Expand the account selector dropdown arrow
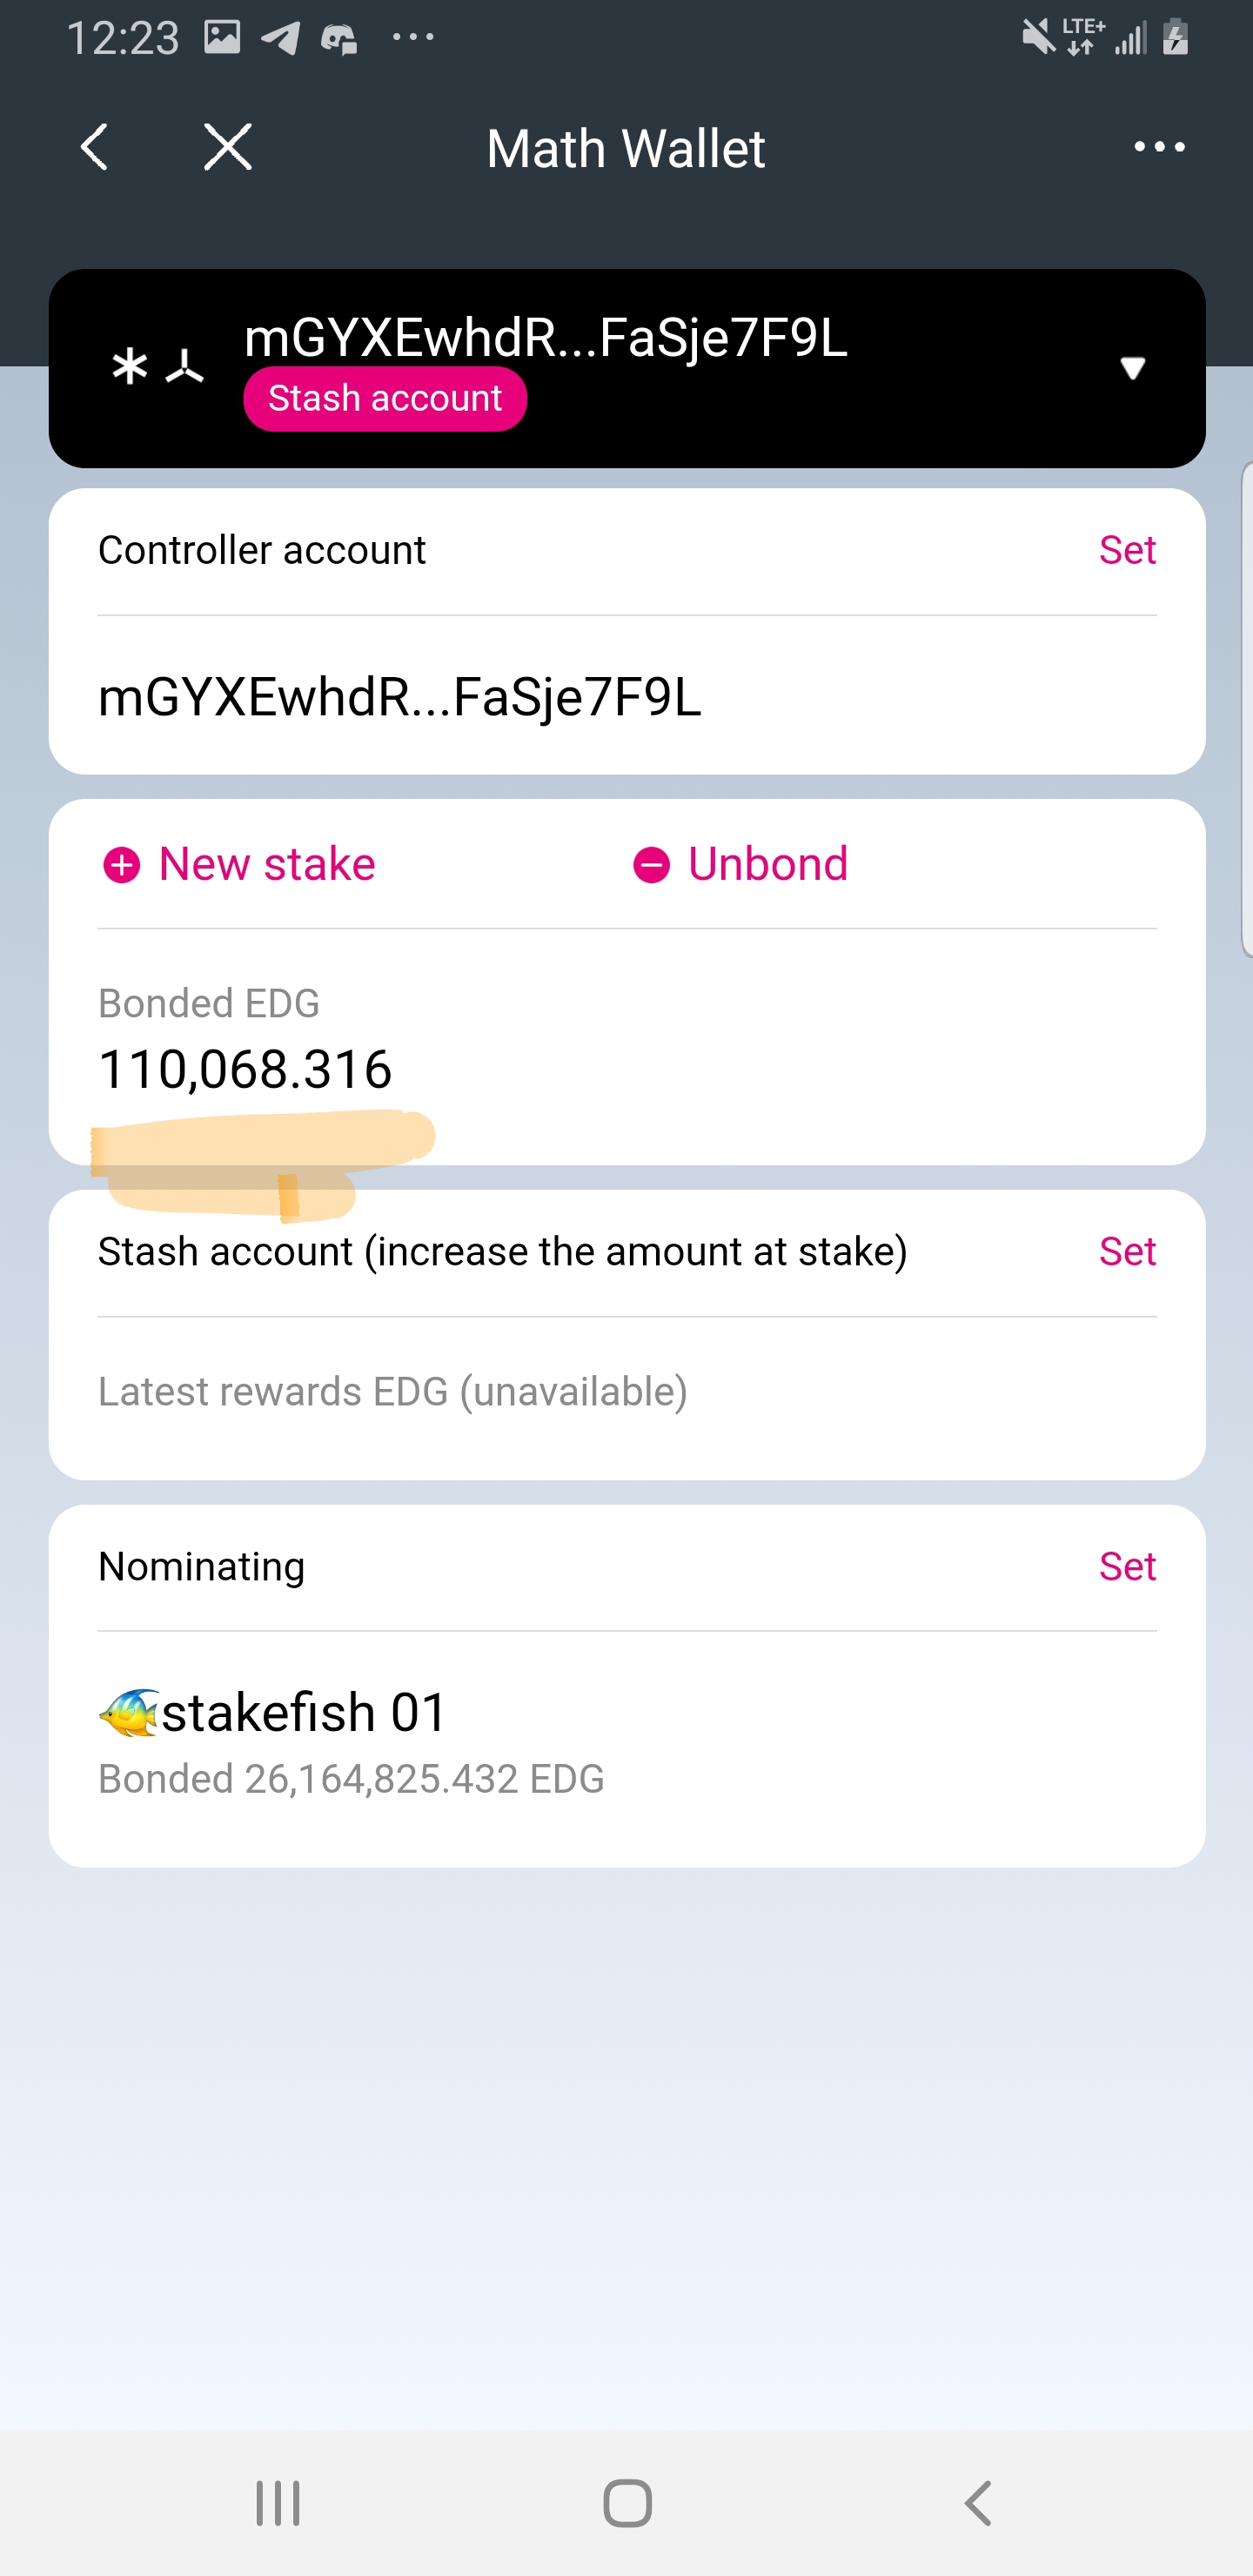 pos(1132,368)
